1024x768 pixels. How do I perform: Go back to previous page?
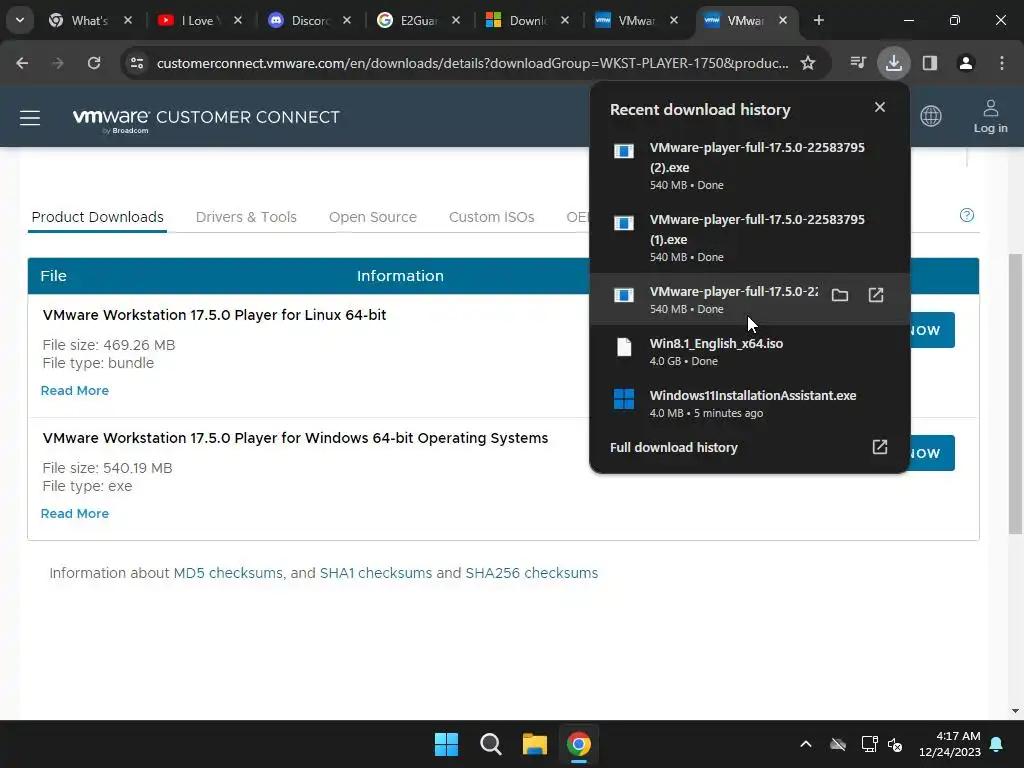[22, 63]
